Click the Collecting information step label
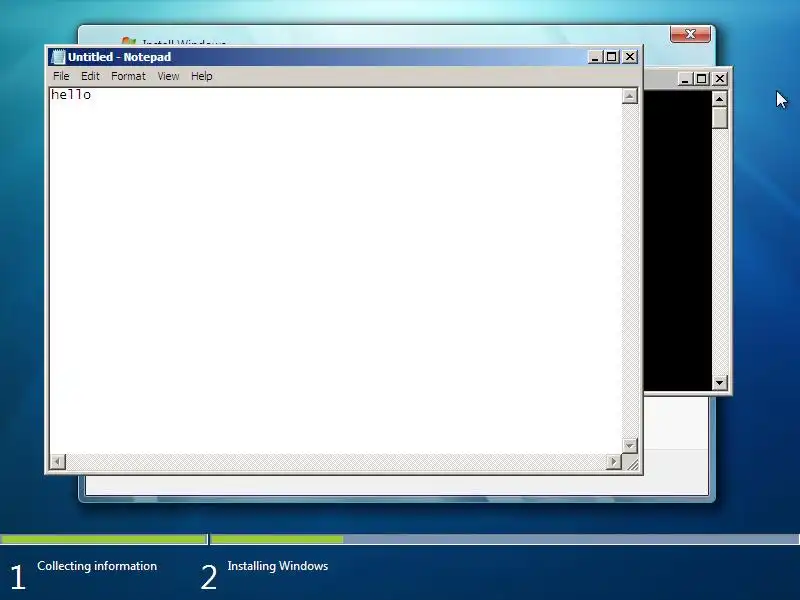 (x=97, y=566)
